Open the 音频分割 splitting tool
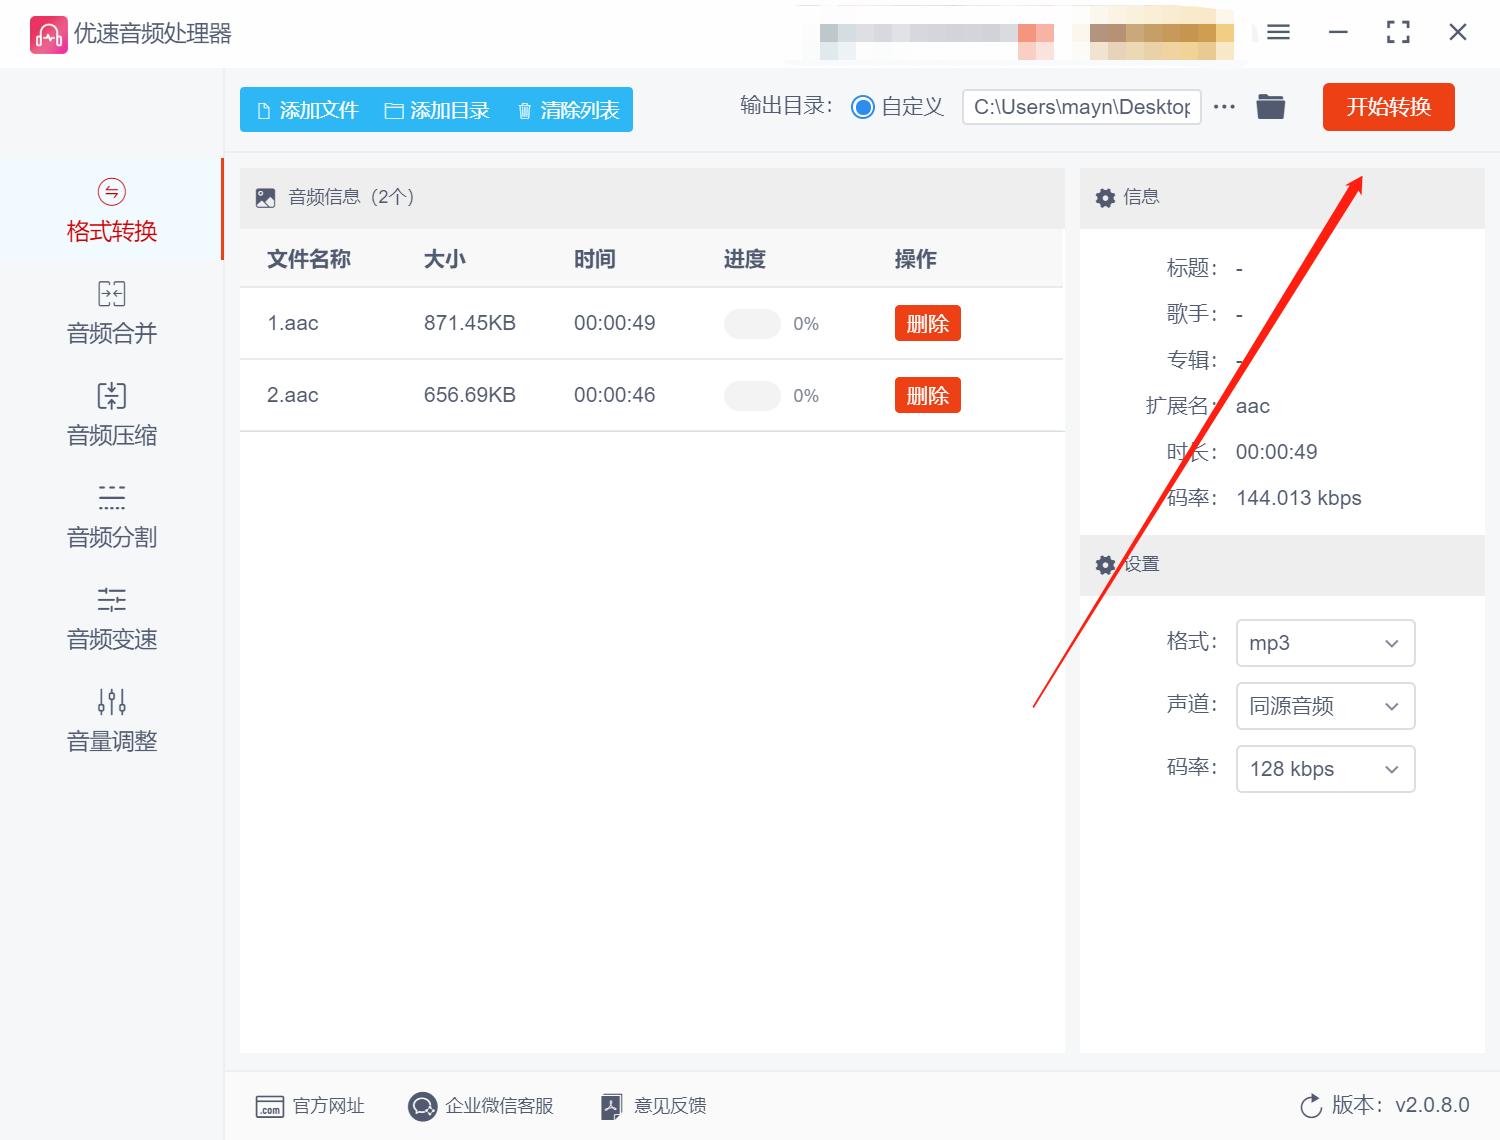The image size is (1500, 1140). [x=110, y=516]
